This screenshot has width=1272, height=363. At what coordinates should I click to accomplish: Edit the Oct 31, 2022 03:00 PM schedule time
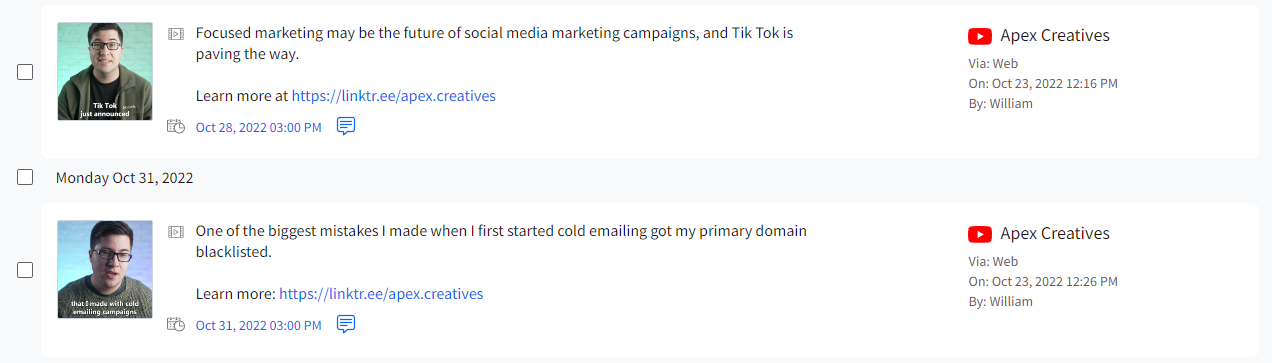tap(259, 326)
